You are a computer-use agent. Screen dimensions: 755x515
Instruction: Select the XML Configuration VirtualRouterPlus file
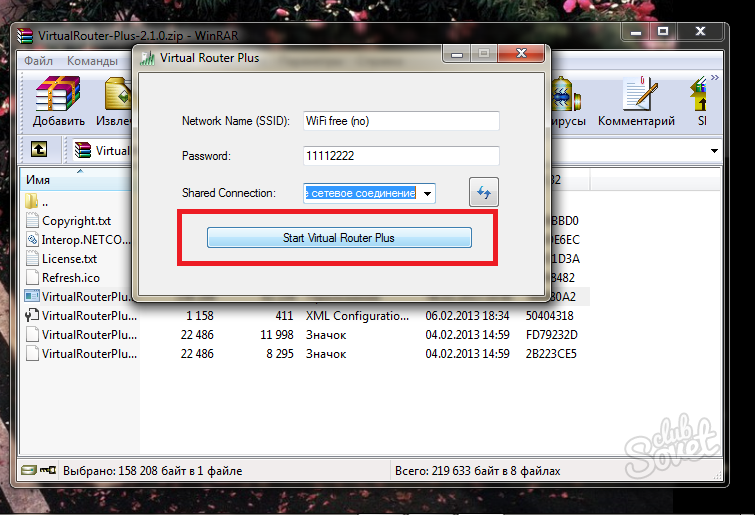click(88, 315)
